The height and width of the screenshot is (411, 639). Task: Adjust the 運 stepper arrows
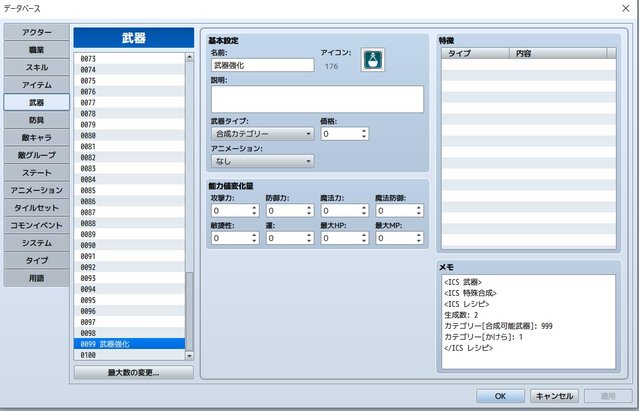pyautogui.click(x=309, y=238)
